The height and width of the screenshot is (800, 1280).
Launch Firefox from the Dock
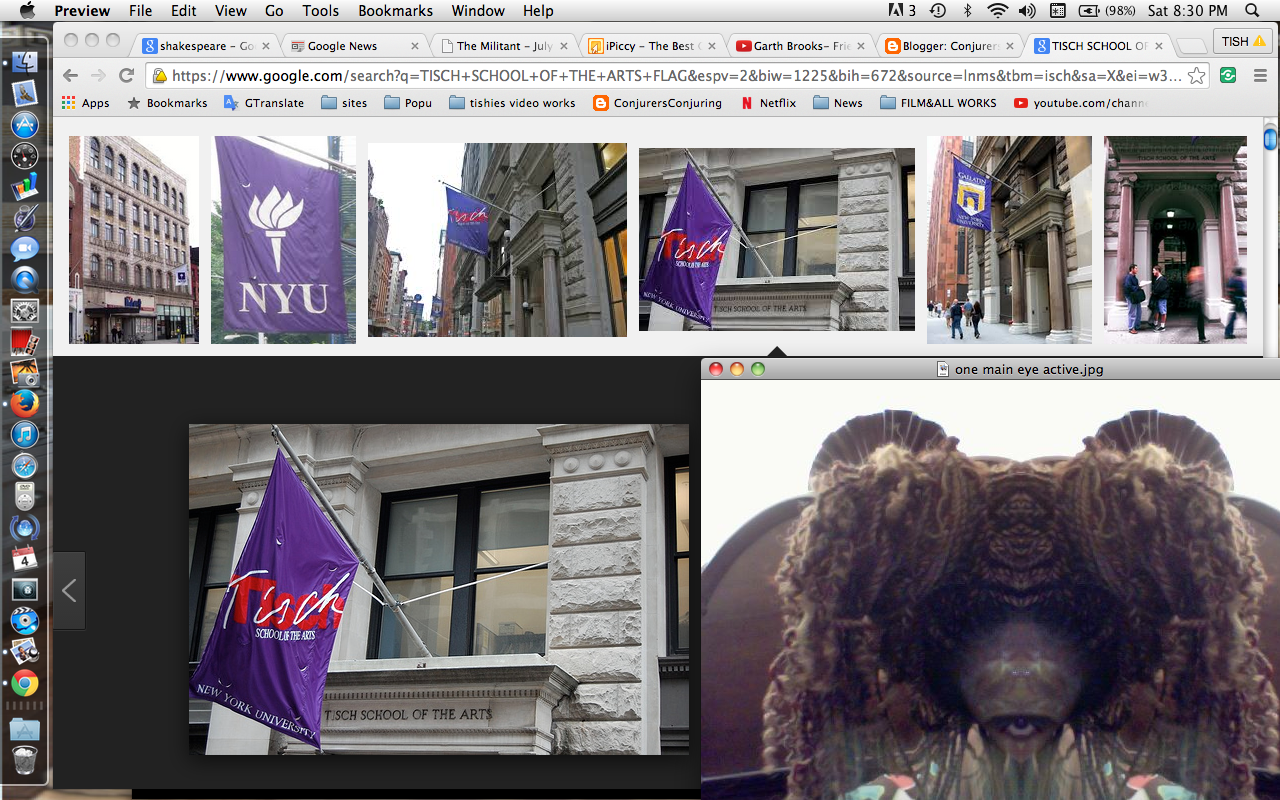(24, 403)
